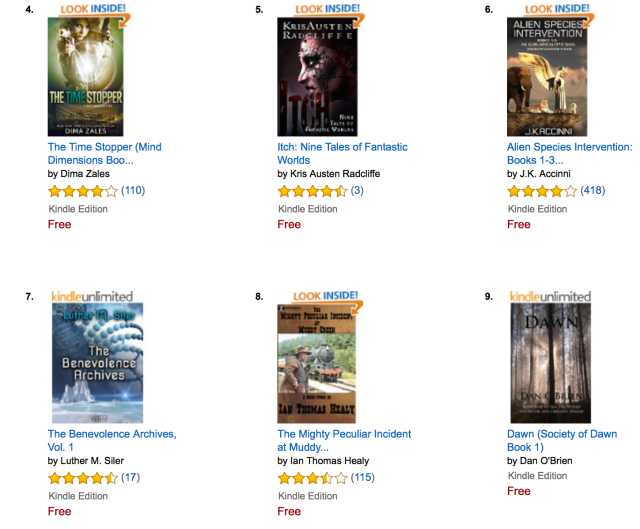This screenshot has width=640, height=529.
Task: Open 'The Mighty Peculiar Incident at Muddy' link
Action: point(344,440)
